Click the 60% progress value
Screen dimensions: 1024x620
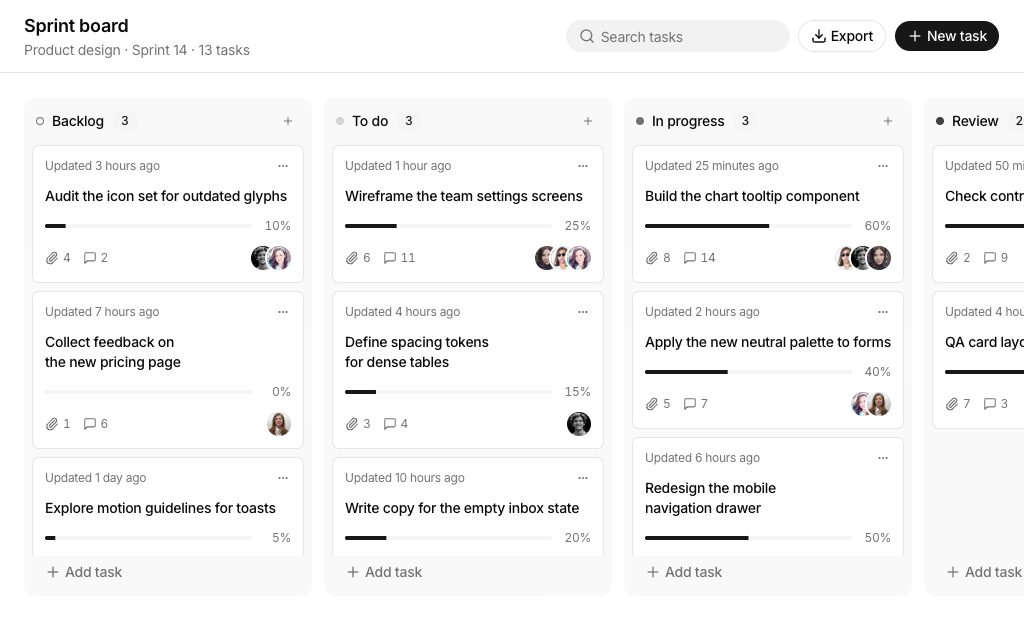[x=877, y=226]
